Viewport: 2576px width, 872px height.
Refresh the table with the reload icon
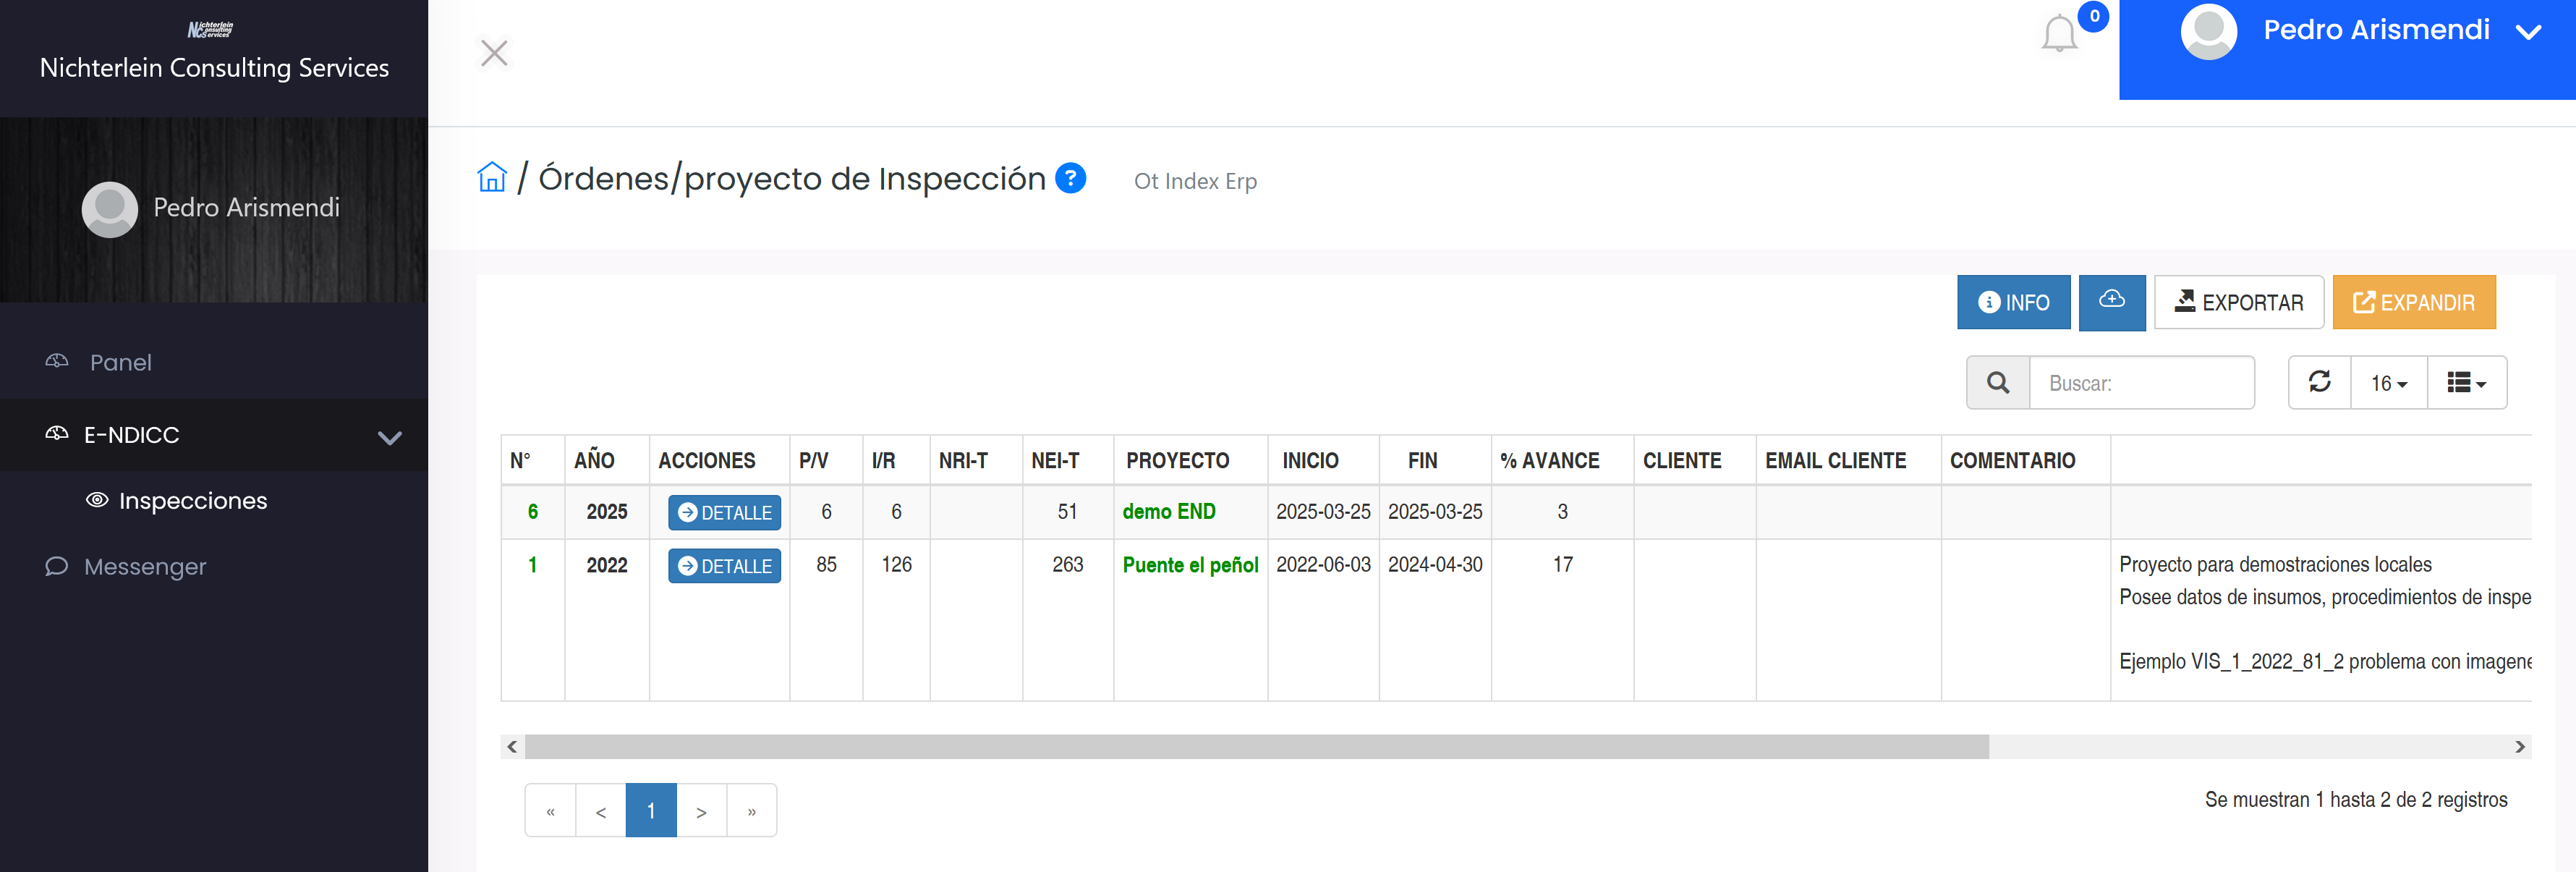2319,383
